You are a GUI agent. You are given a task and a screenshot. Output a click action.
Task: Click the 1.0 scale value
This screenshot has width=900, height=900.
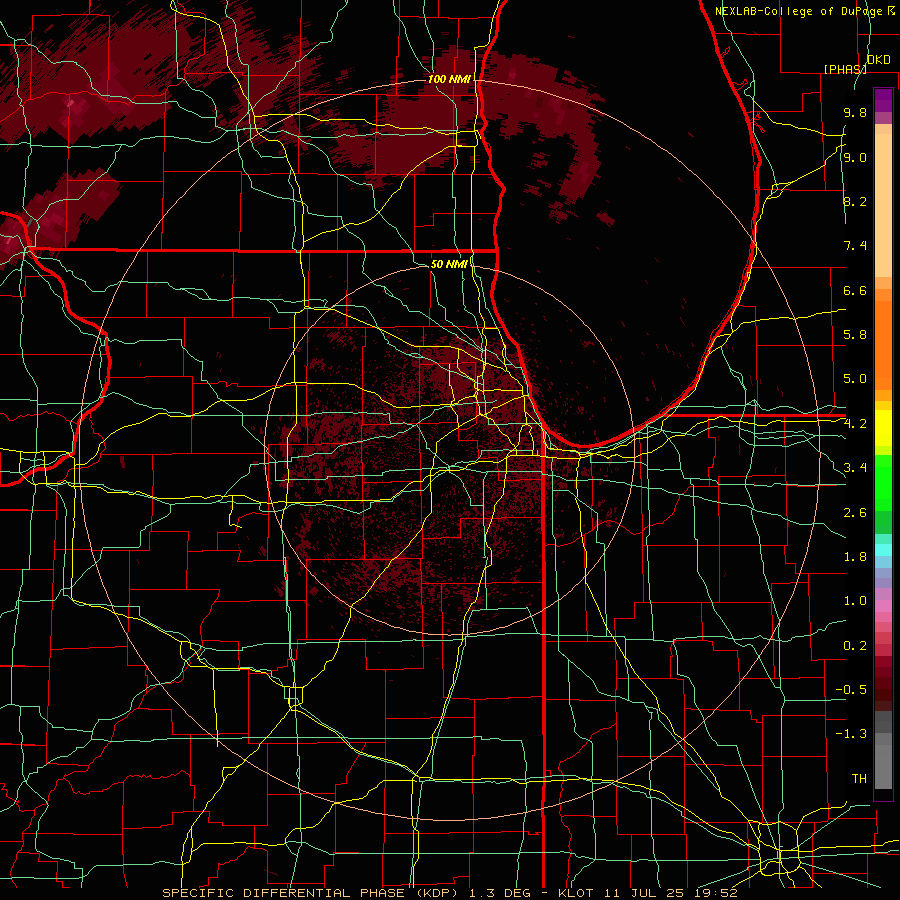(x=855, y=601)
